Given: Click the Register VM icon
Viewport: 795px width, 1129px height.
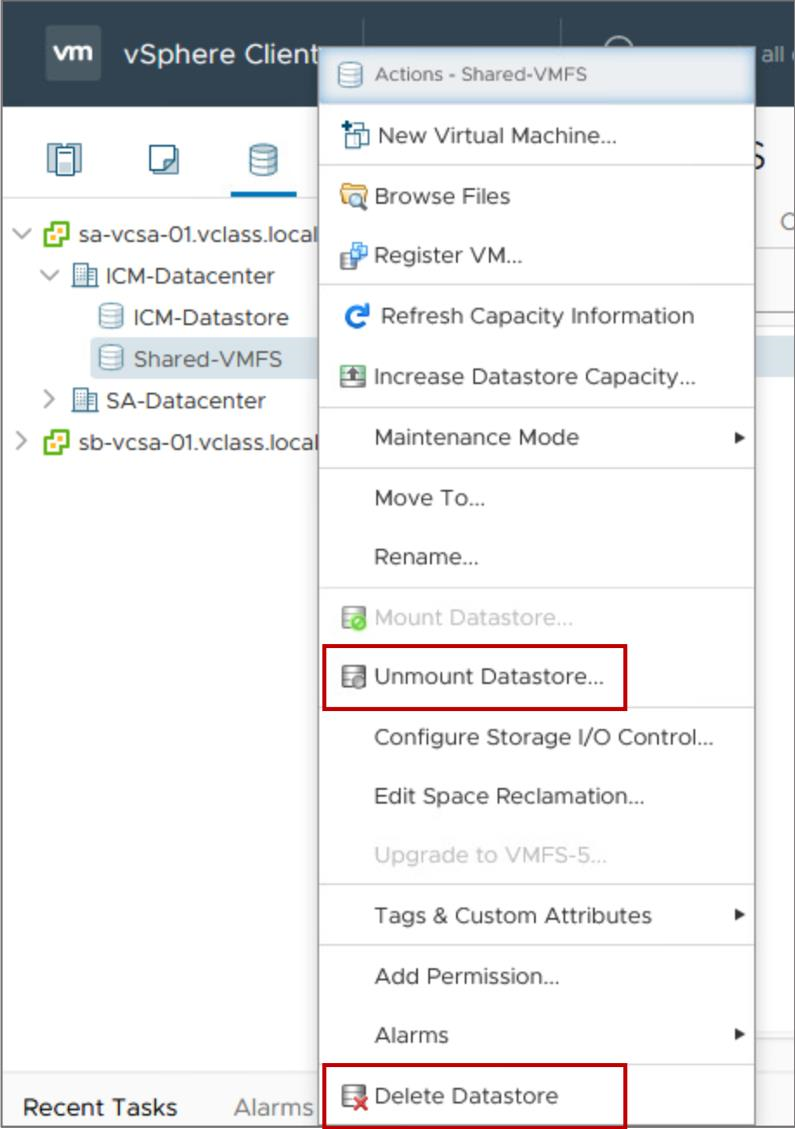Looking at the screenshot, I should pyautogui.click(x=353, y=256).
